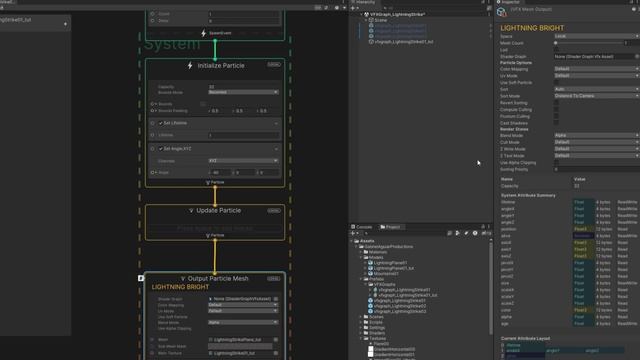Collapse the Textures folder in Project
Viewport: 640px width, 360px height.
click(x=361, y=338)
